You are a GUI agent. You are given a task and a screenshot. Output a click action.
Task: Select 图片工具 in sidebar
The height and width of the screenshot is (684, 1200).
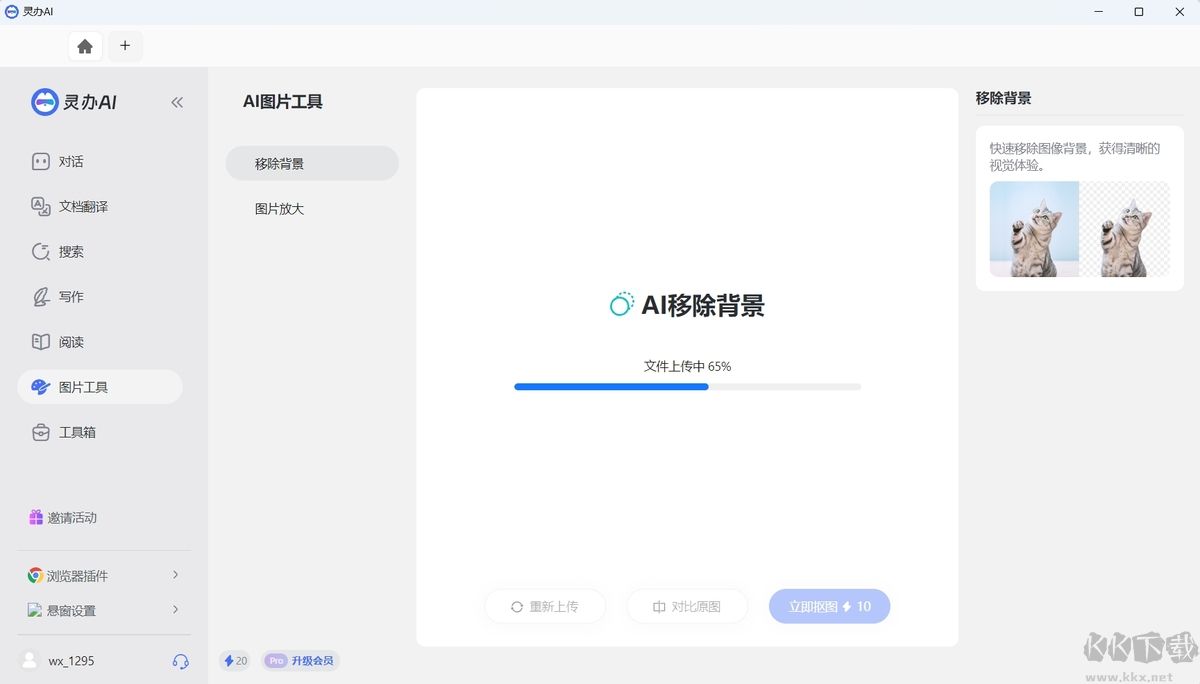point(100,387)
